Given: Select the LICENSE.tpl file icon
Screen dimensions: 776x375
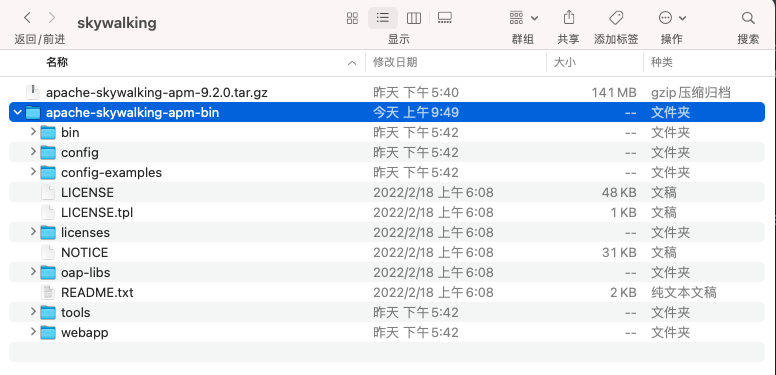Looking at the screenshot, I should pyautogui.click(x=48, y=212).
